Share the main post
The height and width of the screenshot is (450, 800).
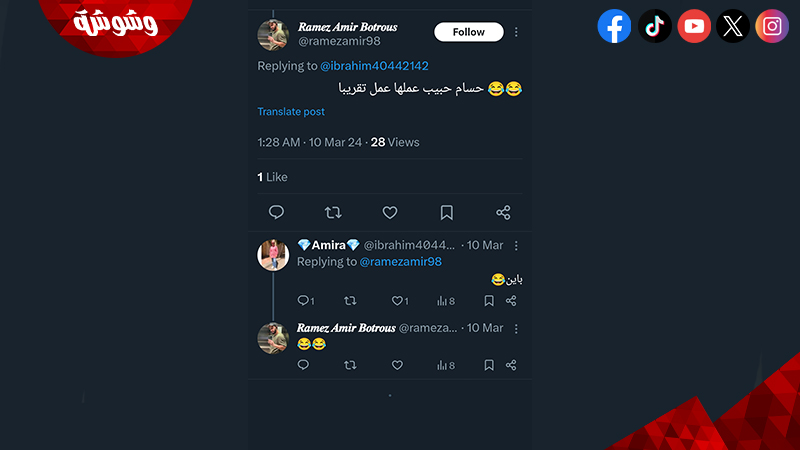503,212
